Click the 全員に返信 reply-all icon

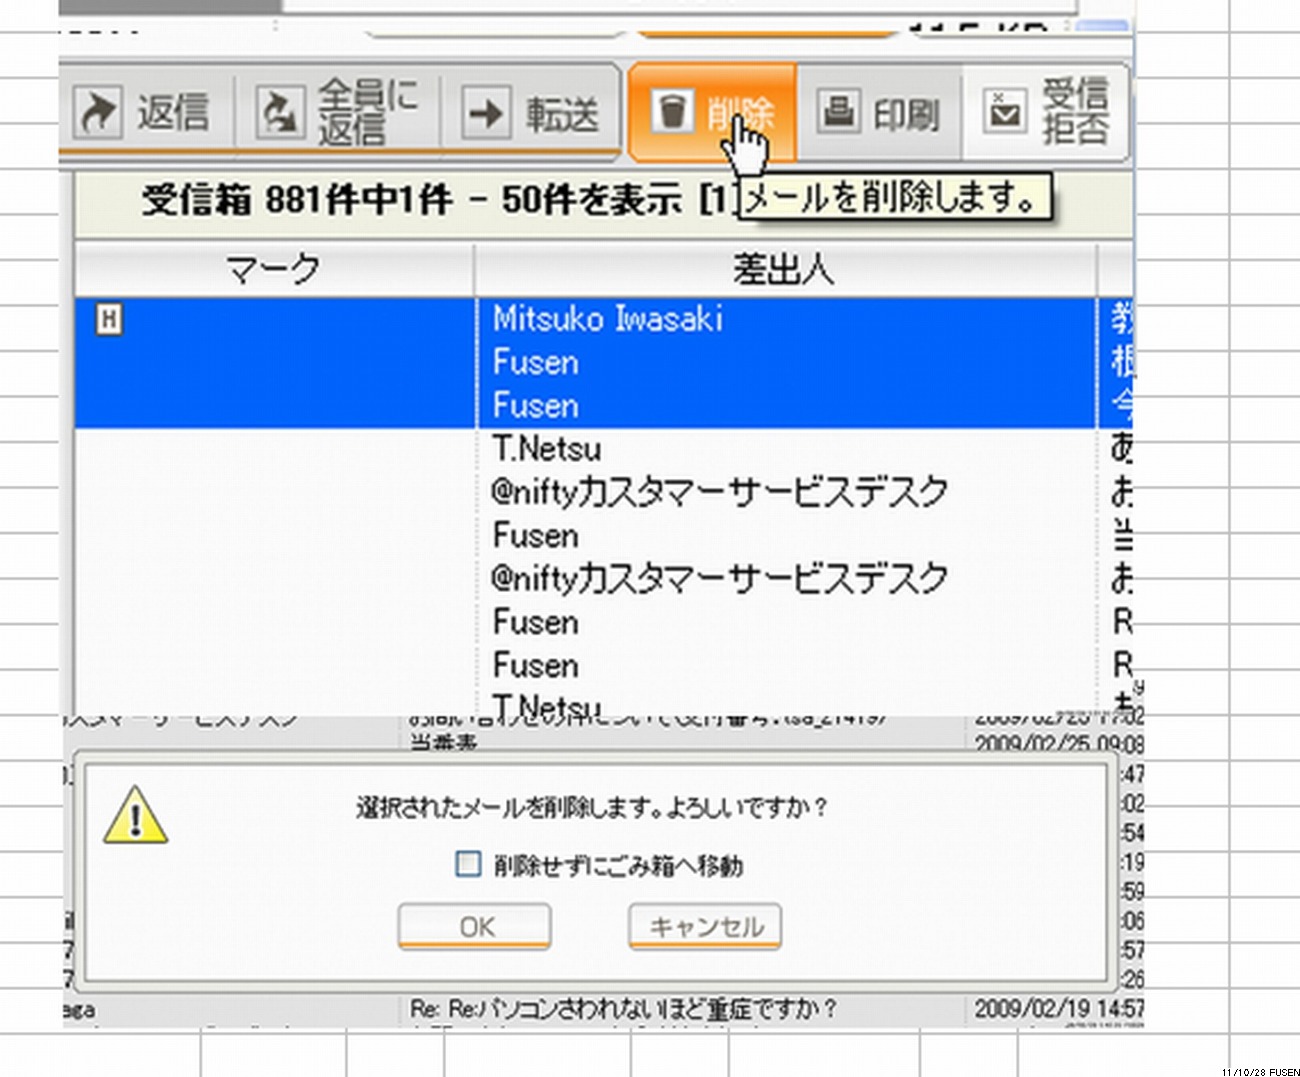coord(280,112)
